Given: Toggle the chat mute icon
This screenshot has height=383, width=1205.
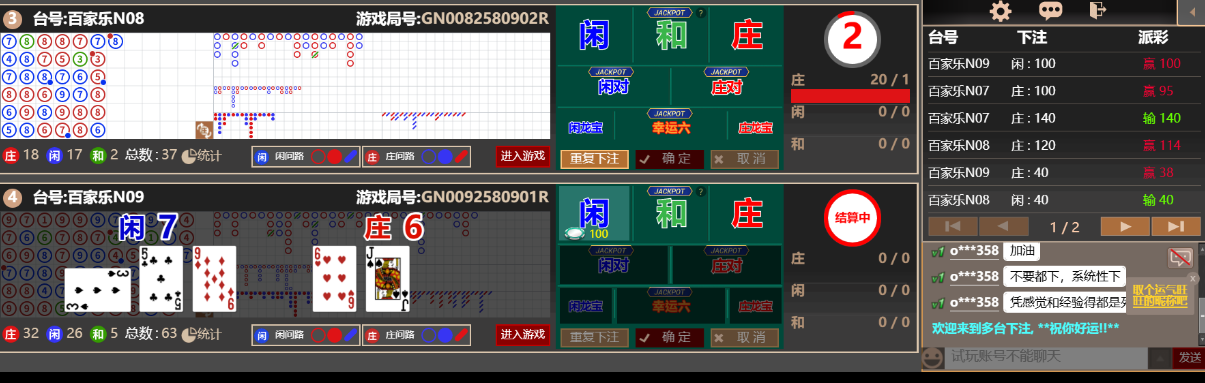Looking at the screenshot, I should (x=1180, y=258).
